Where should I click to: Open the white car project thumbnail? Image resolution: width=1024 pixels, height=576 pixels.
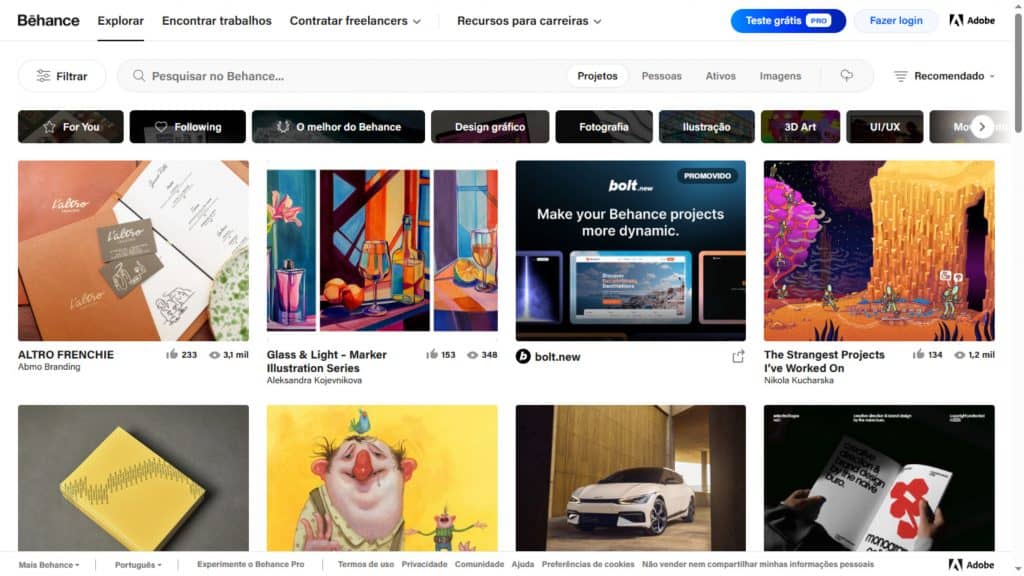pos(630,478)
